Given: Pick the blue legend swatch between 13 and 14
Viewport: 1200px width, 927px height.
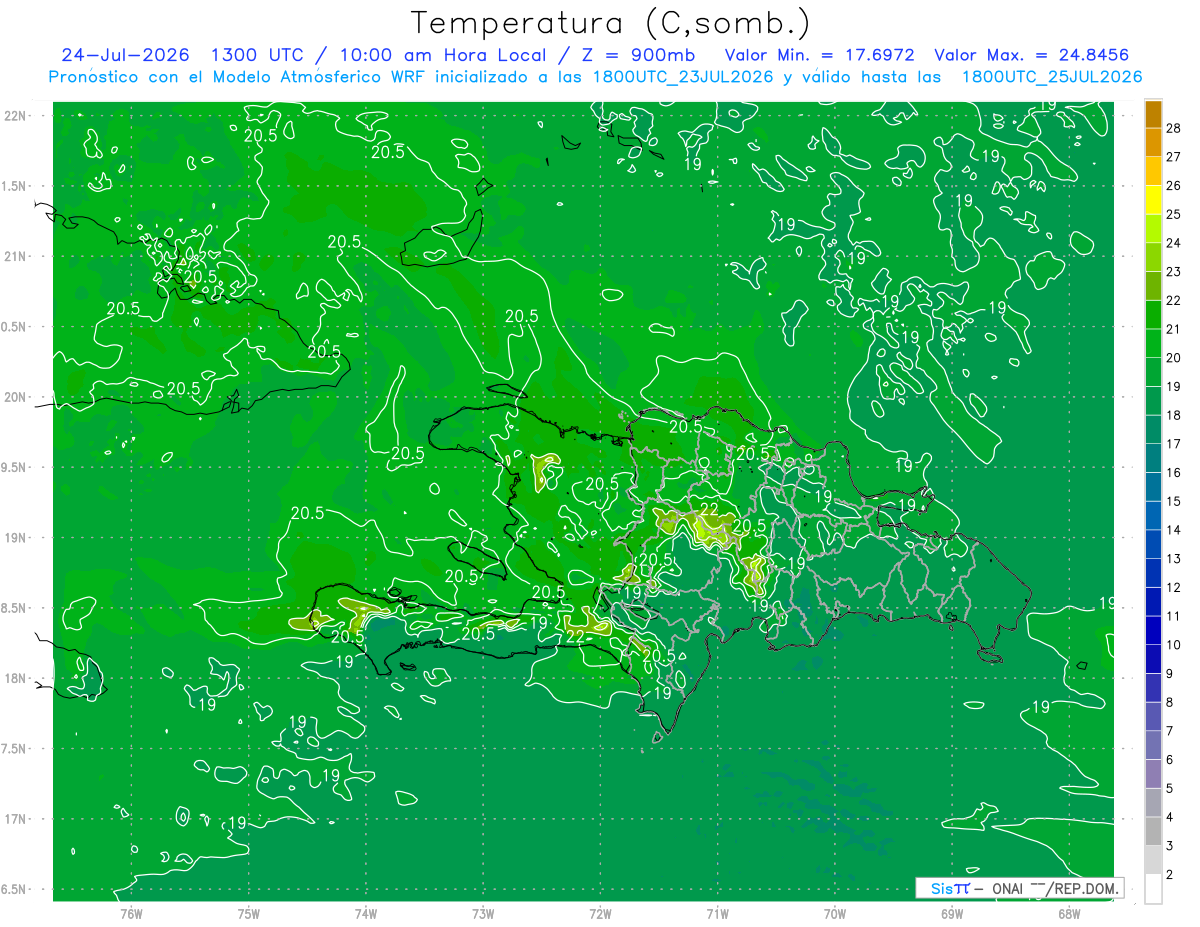Looking at the screenshot, I should point(1153,545).
